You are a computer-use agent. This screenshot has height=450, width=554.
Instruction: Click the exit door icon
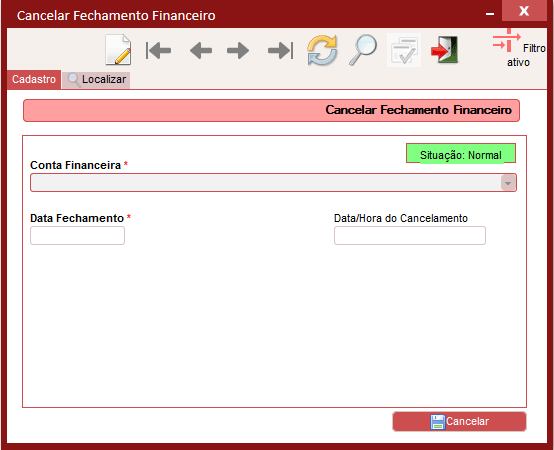tap(444, 50)
